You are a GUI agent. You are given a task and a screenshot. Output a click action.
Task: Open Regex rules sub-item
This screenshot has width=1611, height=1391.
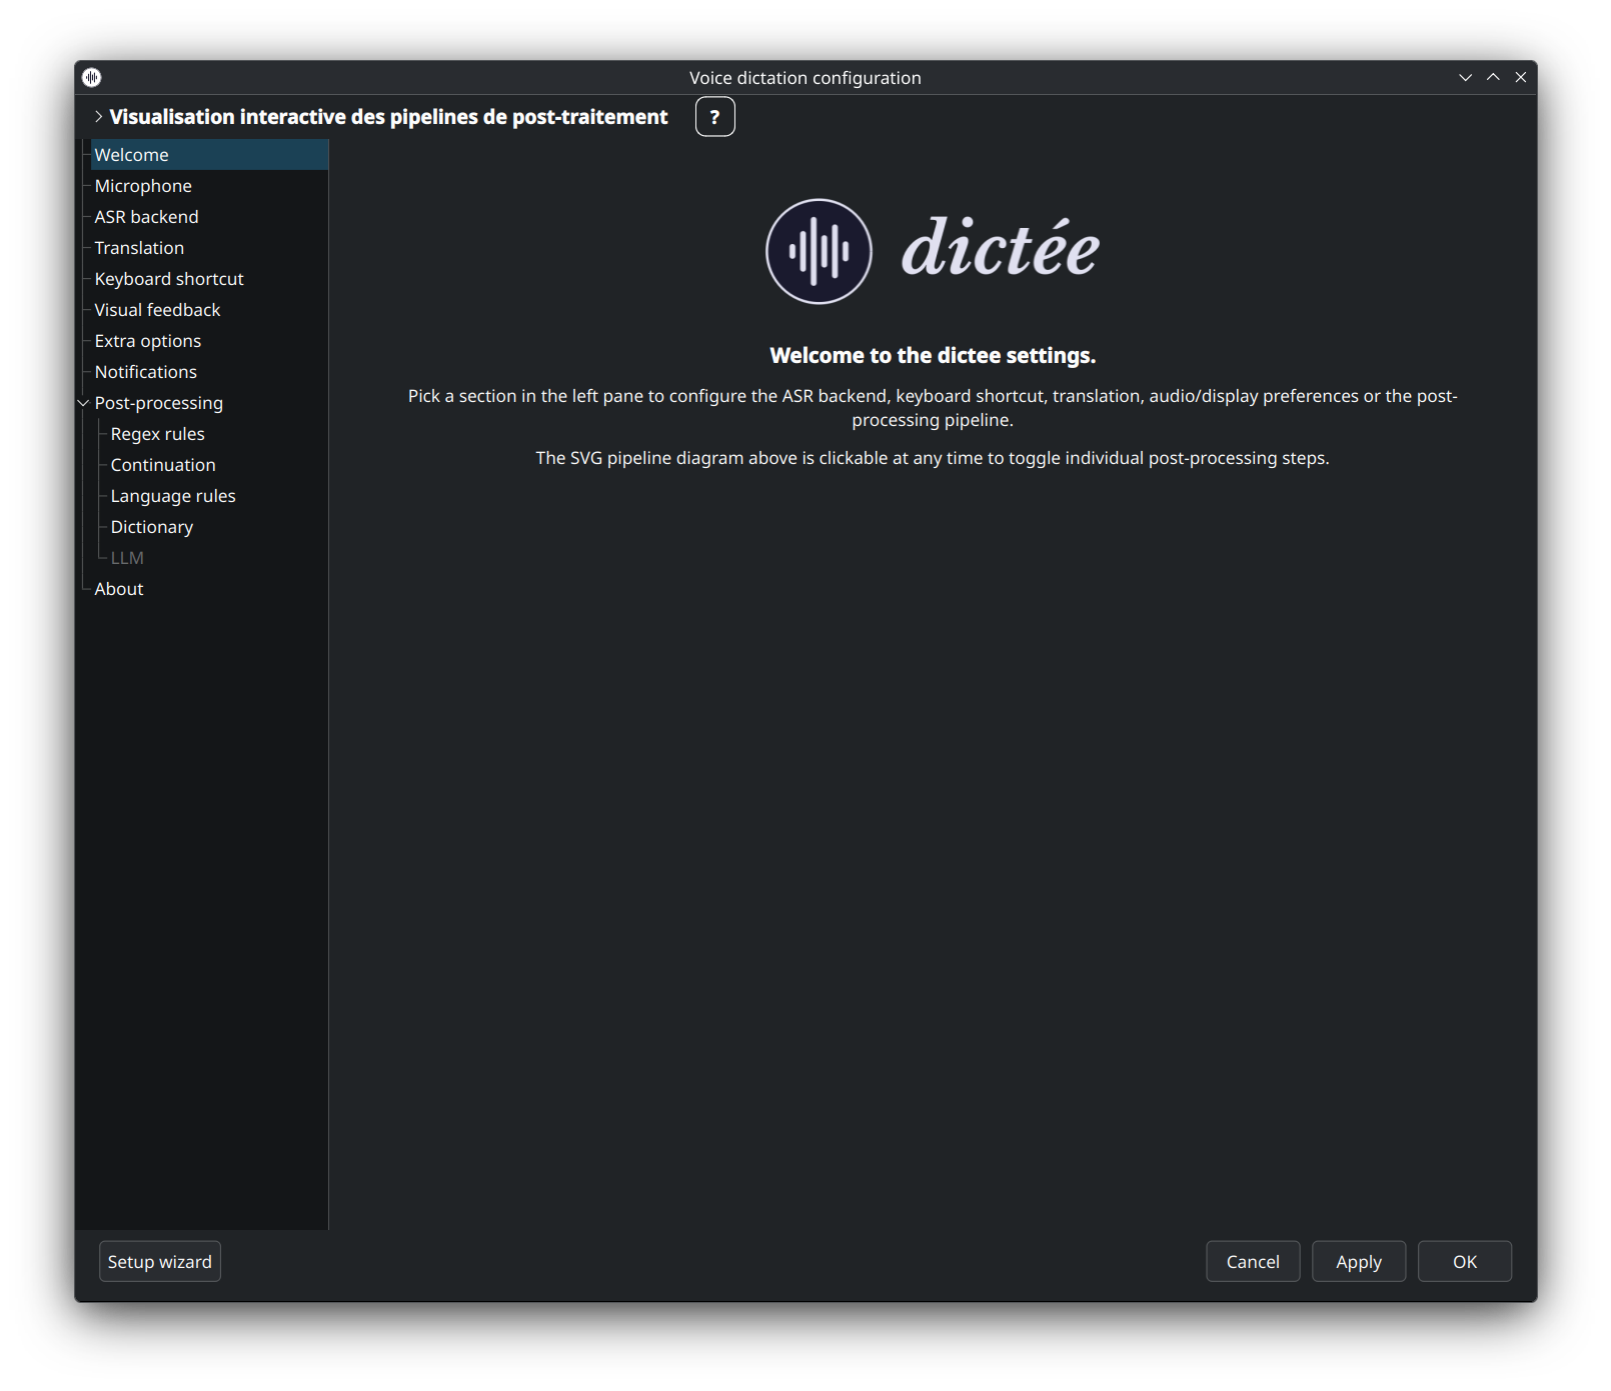[158, 434]
